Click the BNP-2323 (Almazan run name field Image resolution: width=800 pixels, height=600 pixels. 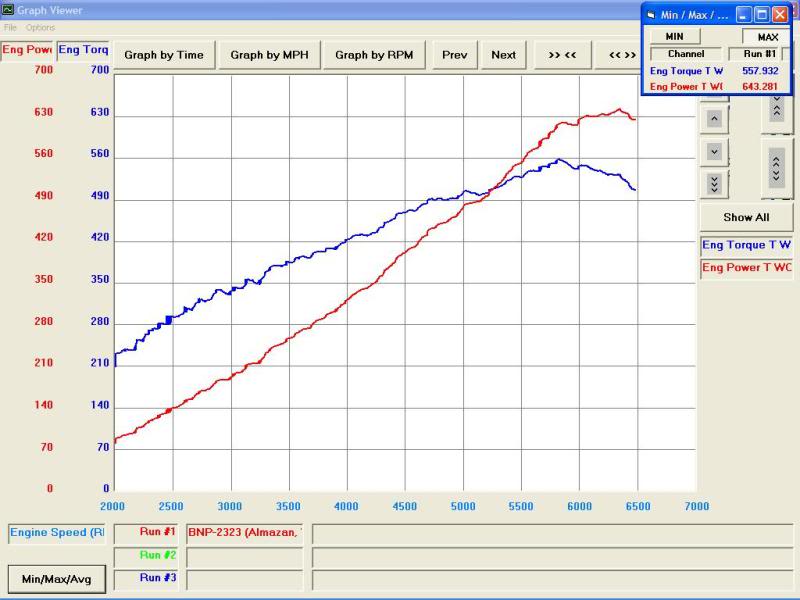(244, 533)
